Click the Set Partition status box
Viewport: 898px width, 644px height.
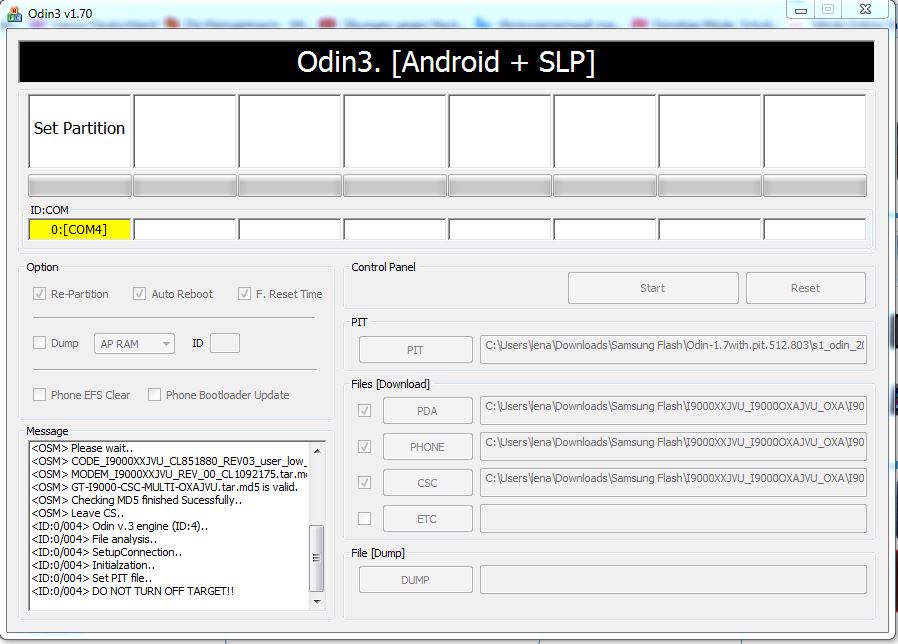(x=80, y=131)
